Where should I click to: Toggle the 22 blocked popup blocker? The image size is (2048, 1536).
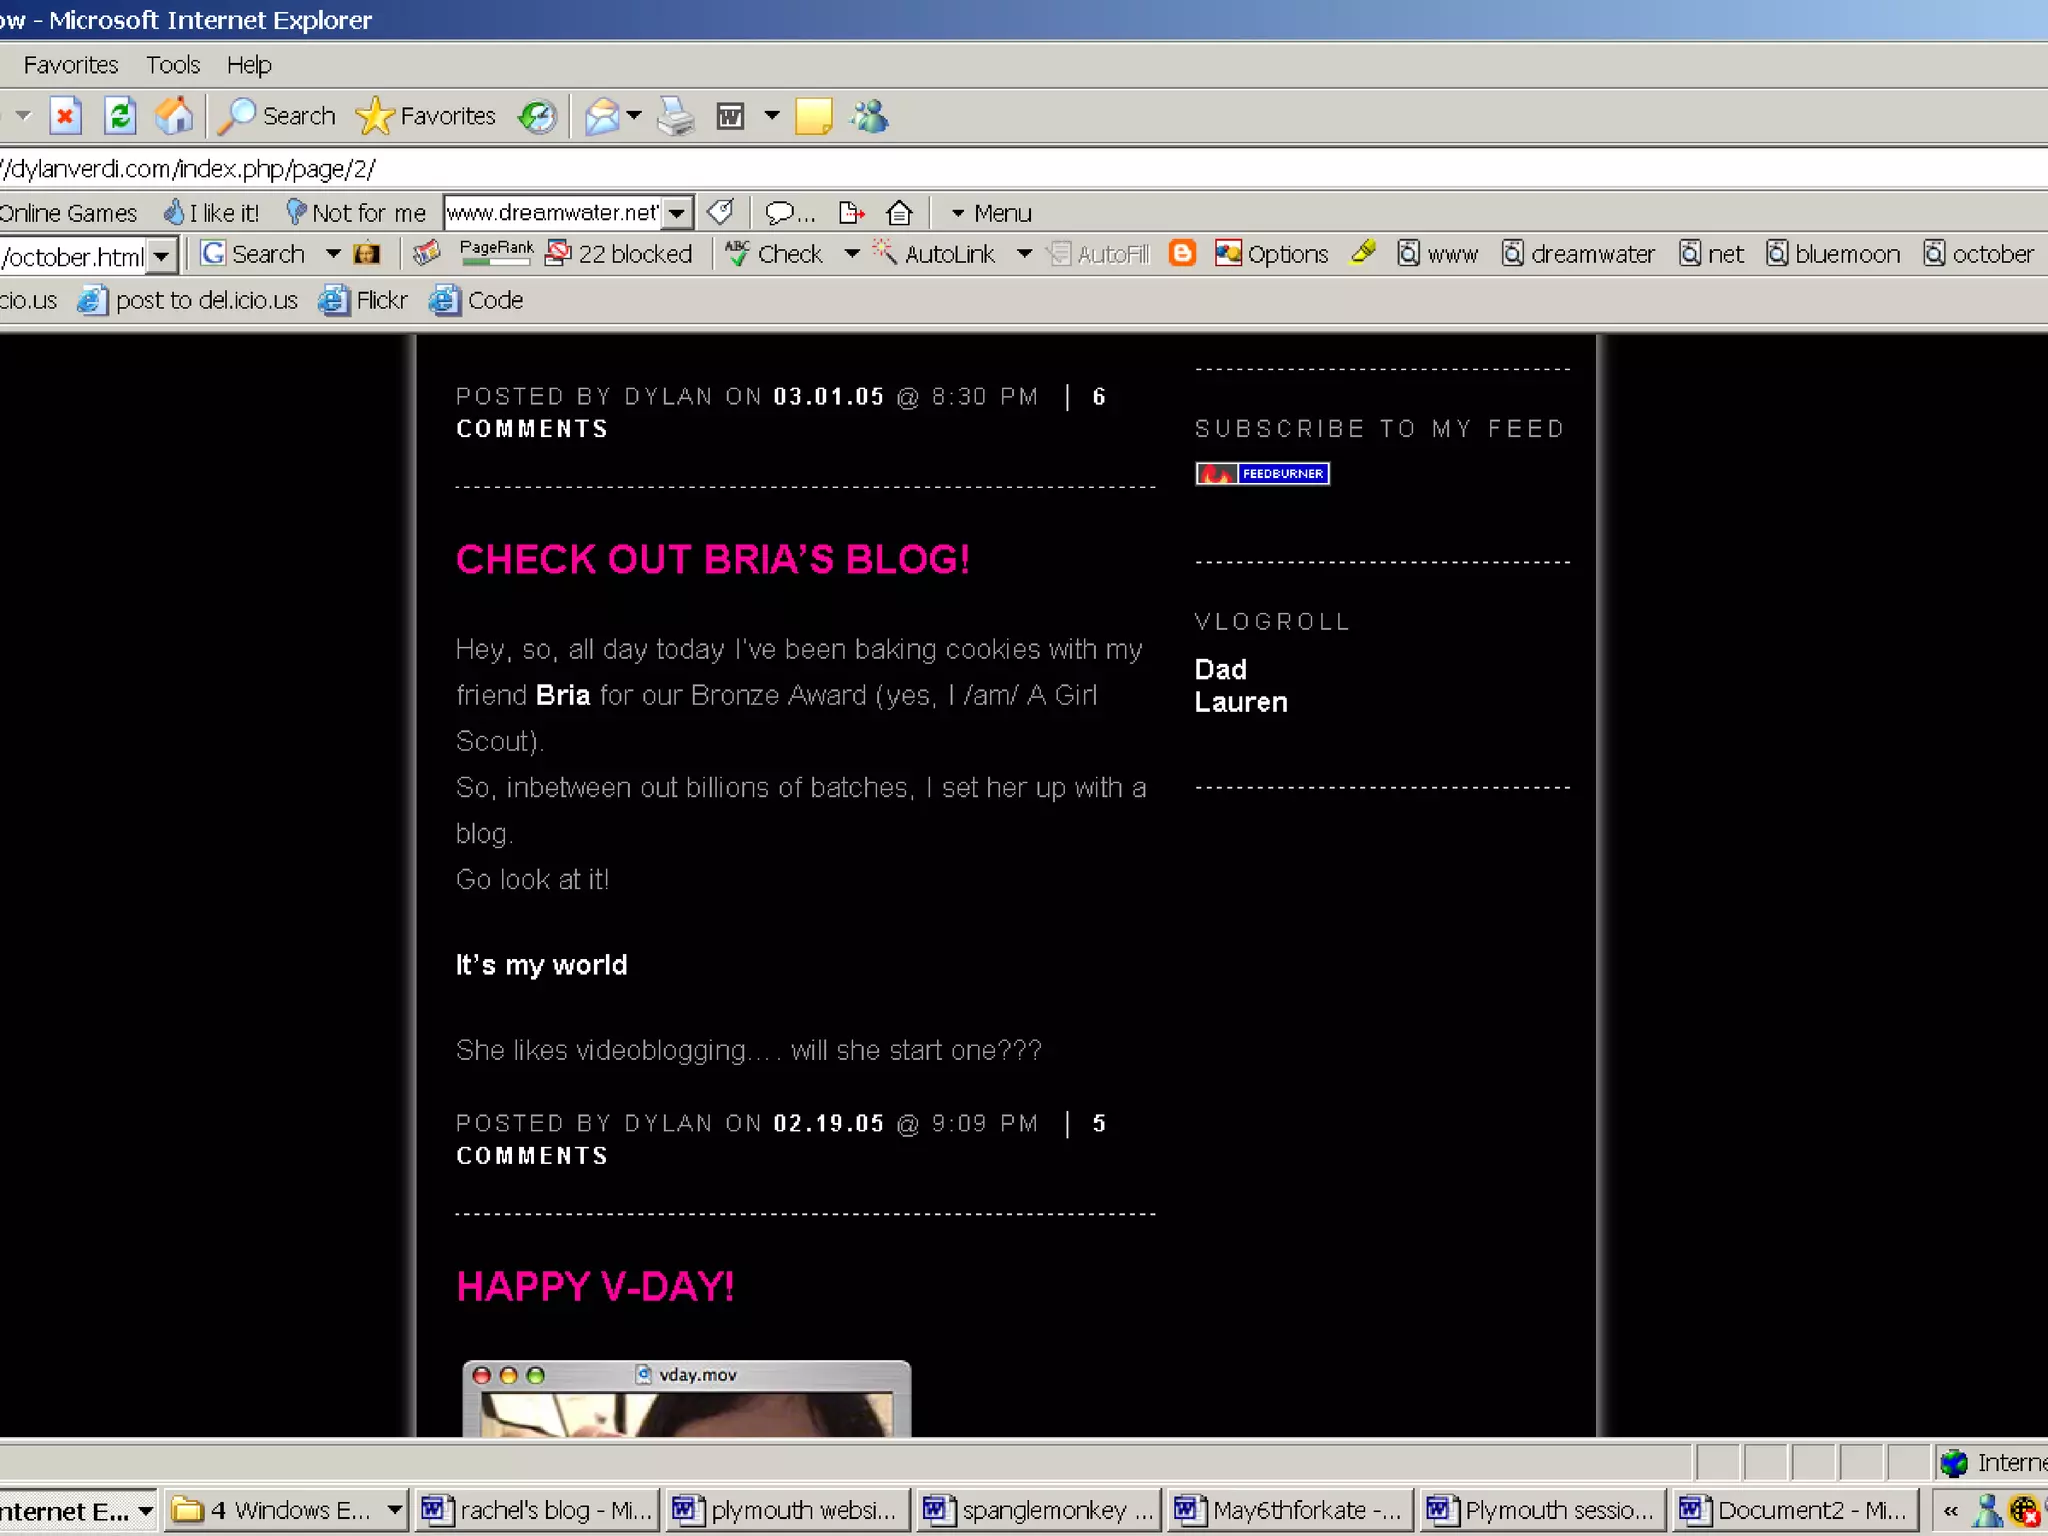[619, 254]
